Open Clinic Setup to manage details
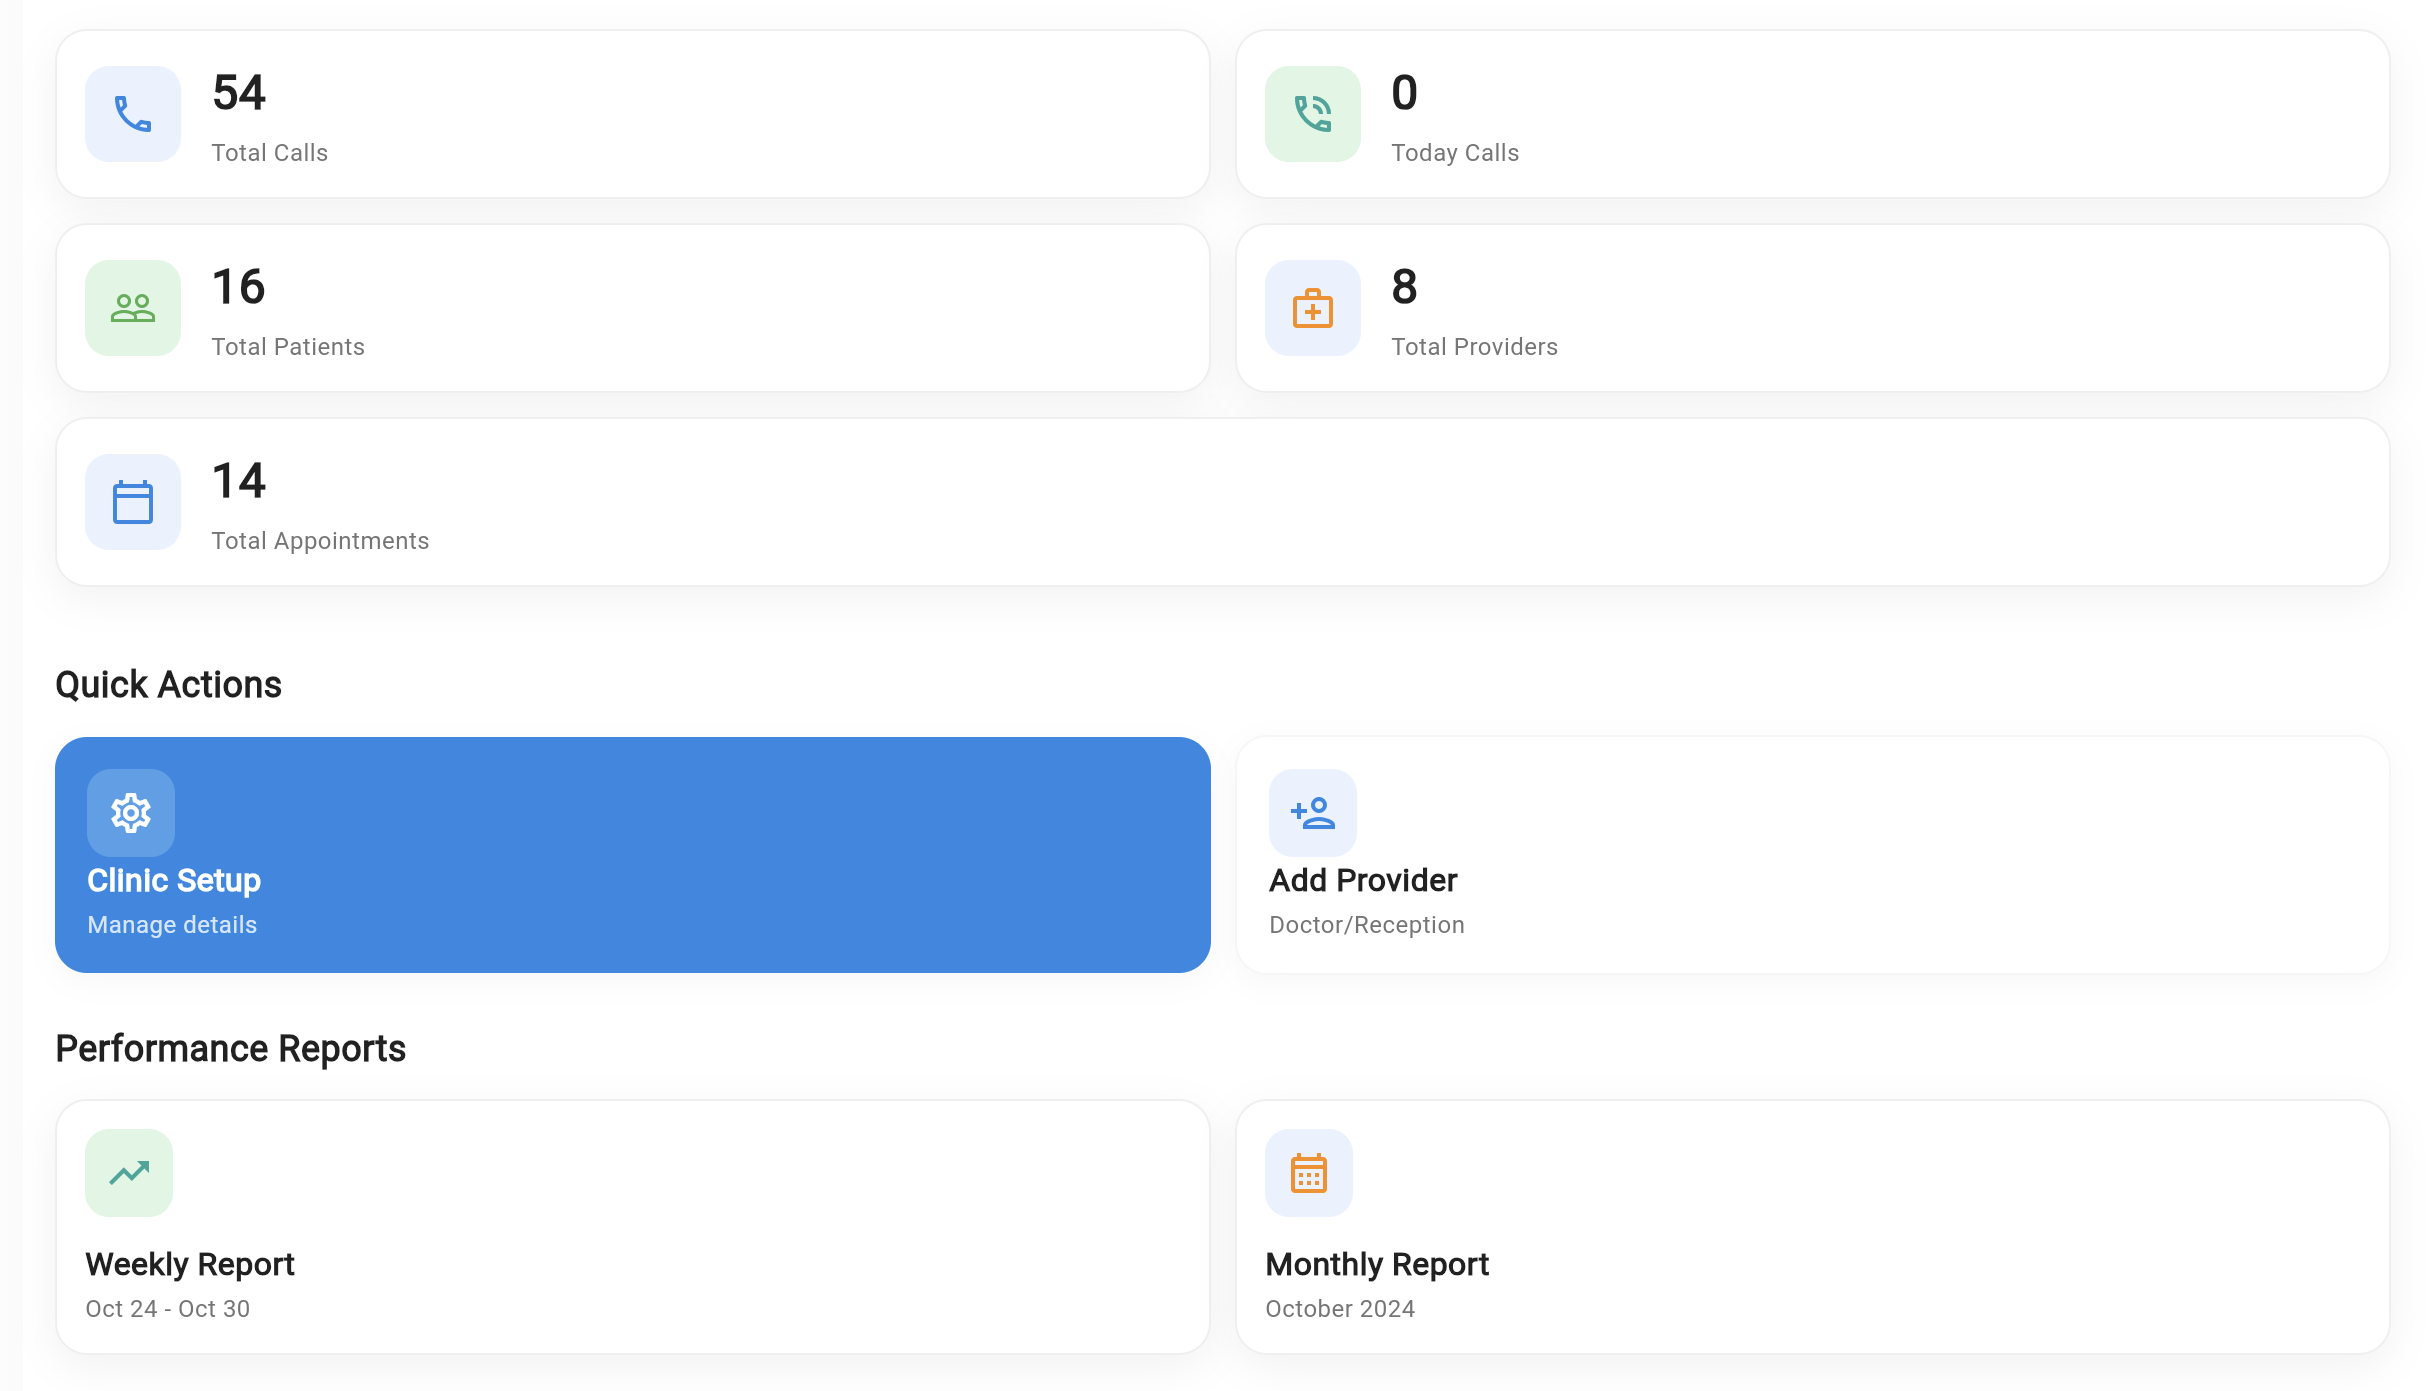The image size is (2430, 1391). pos(632,855)
